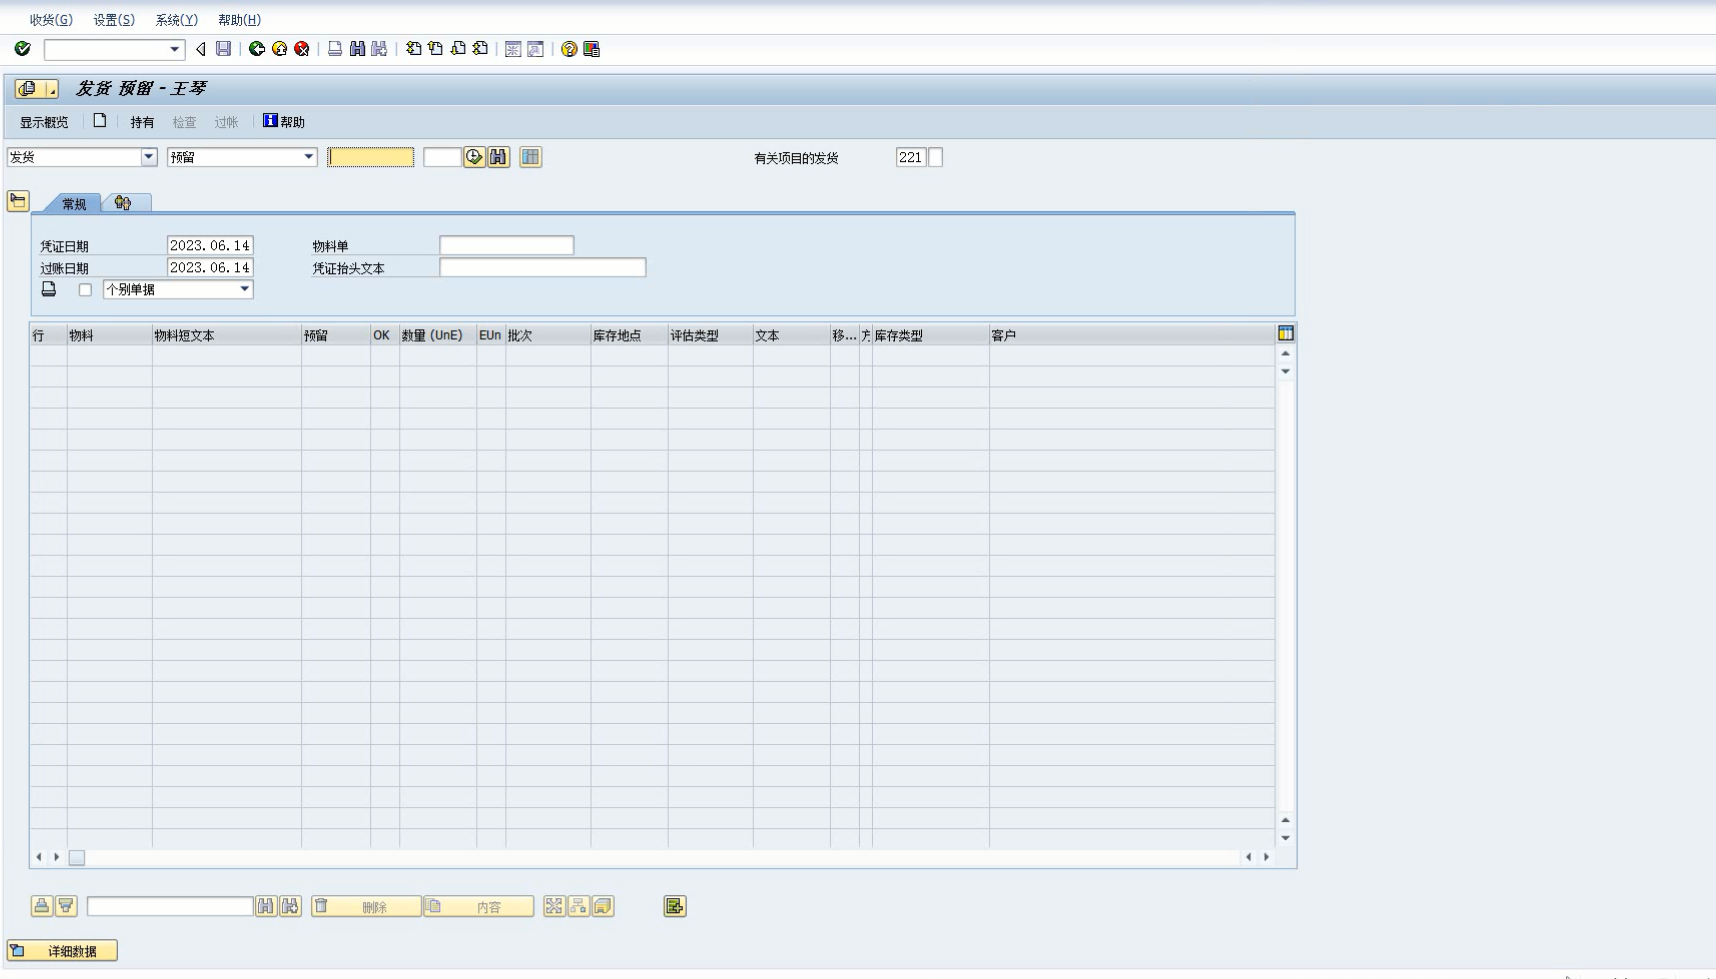The height and width of the screenshot is (979, 1716).
Task: Click the printer icon in top toolbar
Action: 335,49
